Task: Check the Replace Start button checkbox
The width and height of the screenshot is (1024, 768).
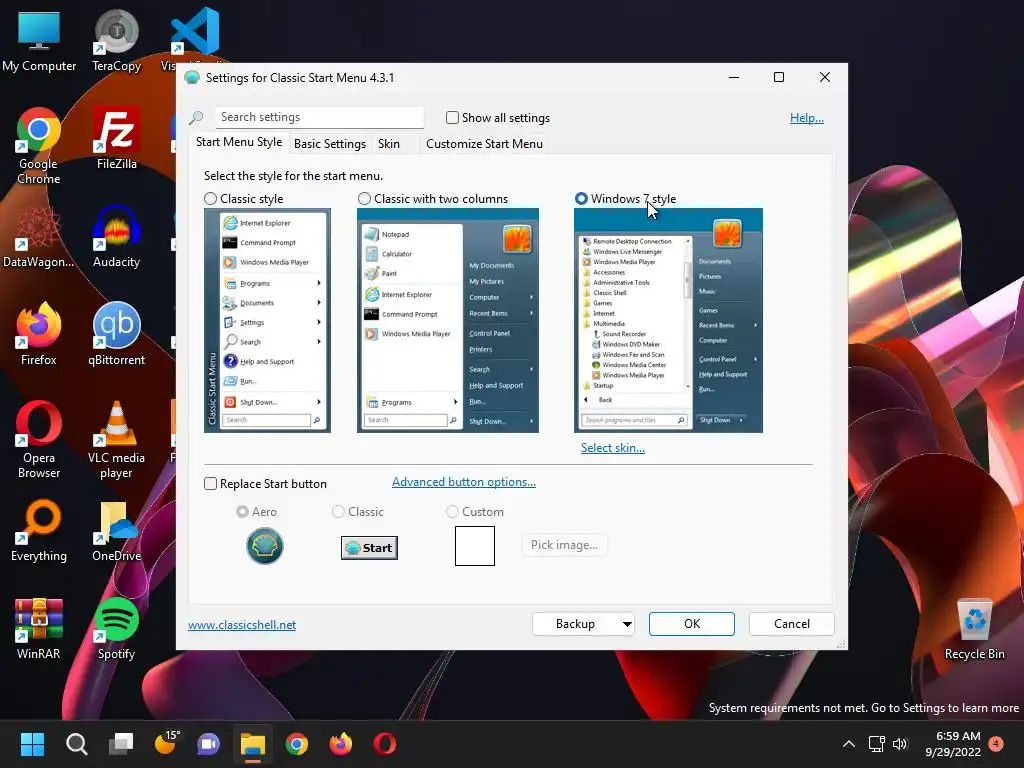Action: point(210,483)
